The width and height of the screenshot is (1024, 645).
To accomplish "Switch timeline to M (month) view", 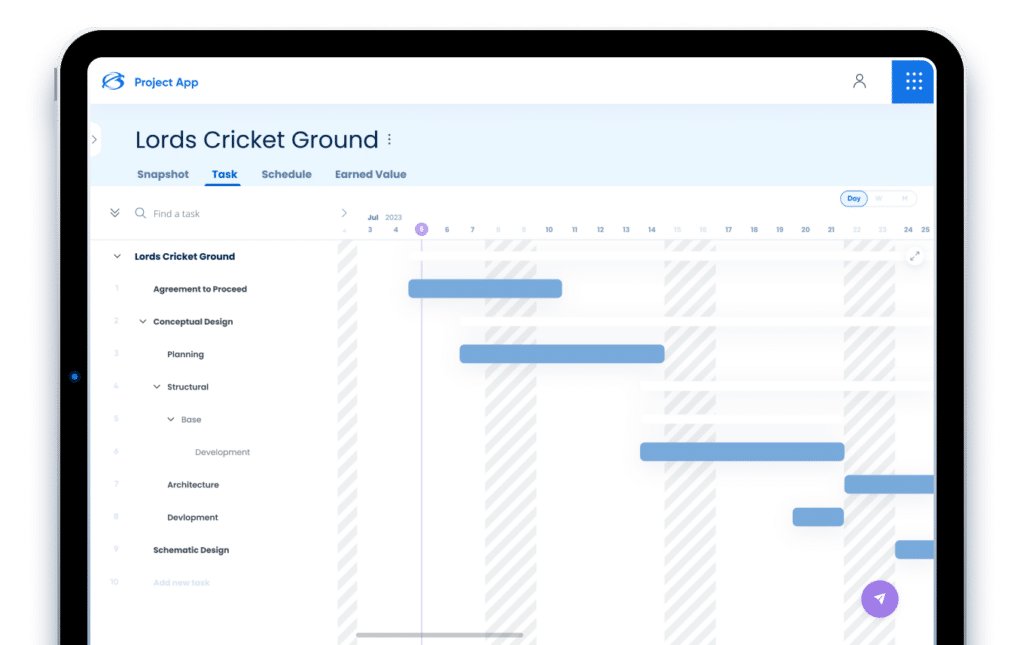I will point(904,198).
